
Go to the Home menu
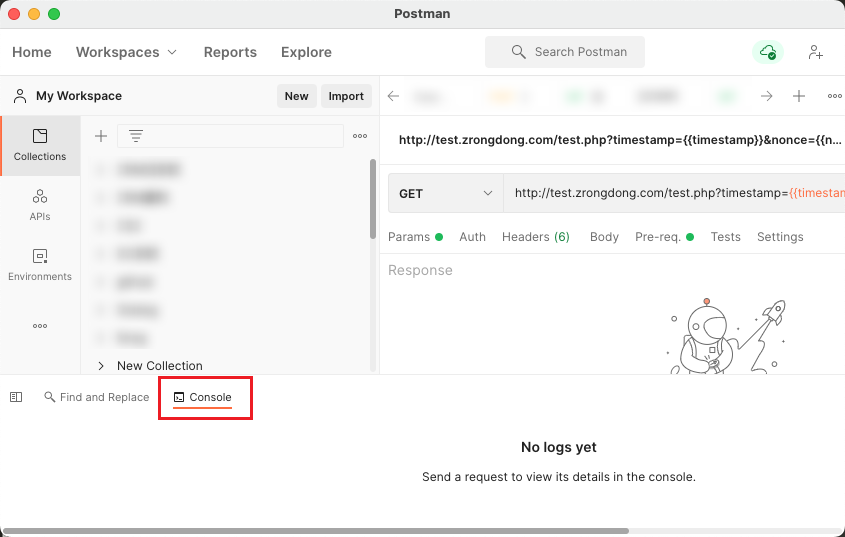(x=32, y=52)
